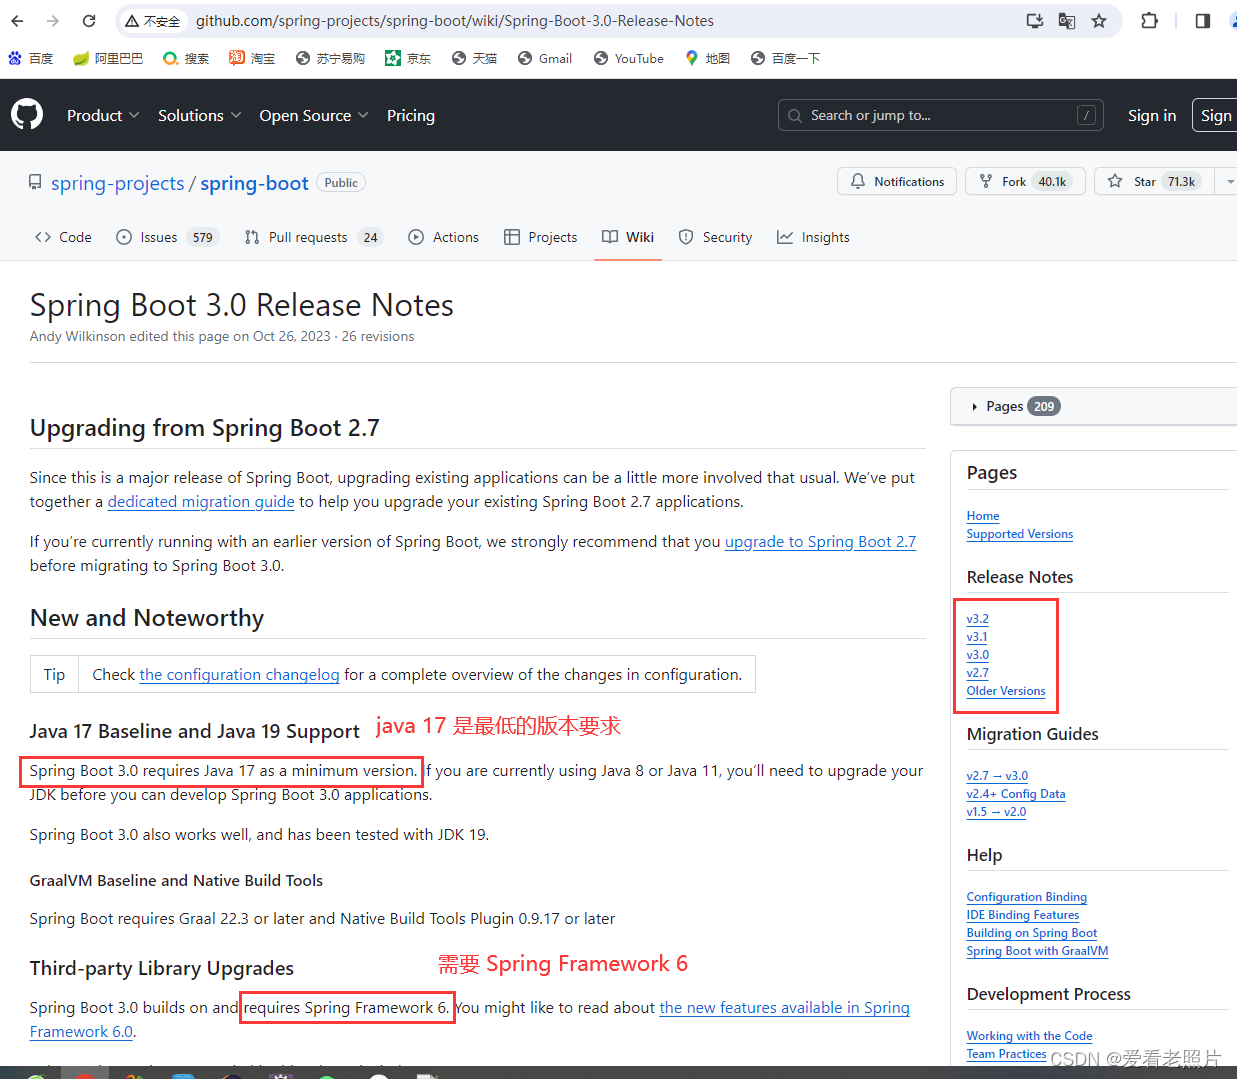Toggle the browser side panel icon
Viewport: 1237px width, 1079px height.
(x=1203, y=21)
